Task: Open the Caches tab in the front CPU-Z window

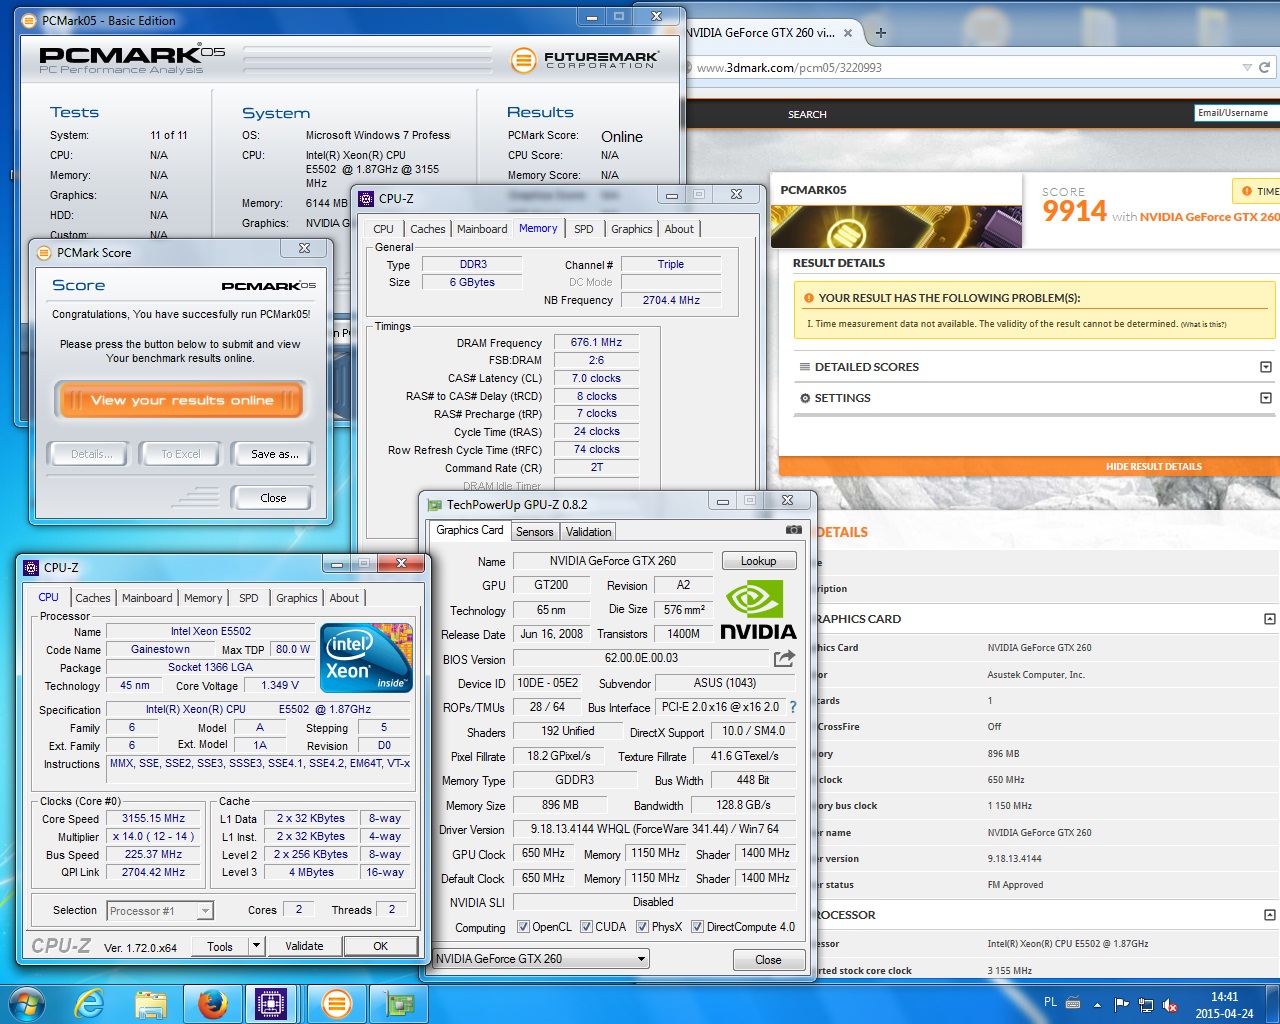Action: click(93, 598)
